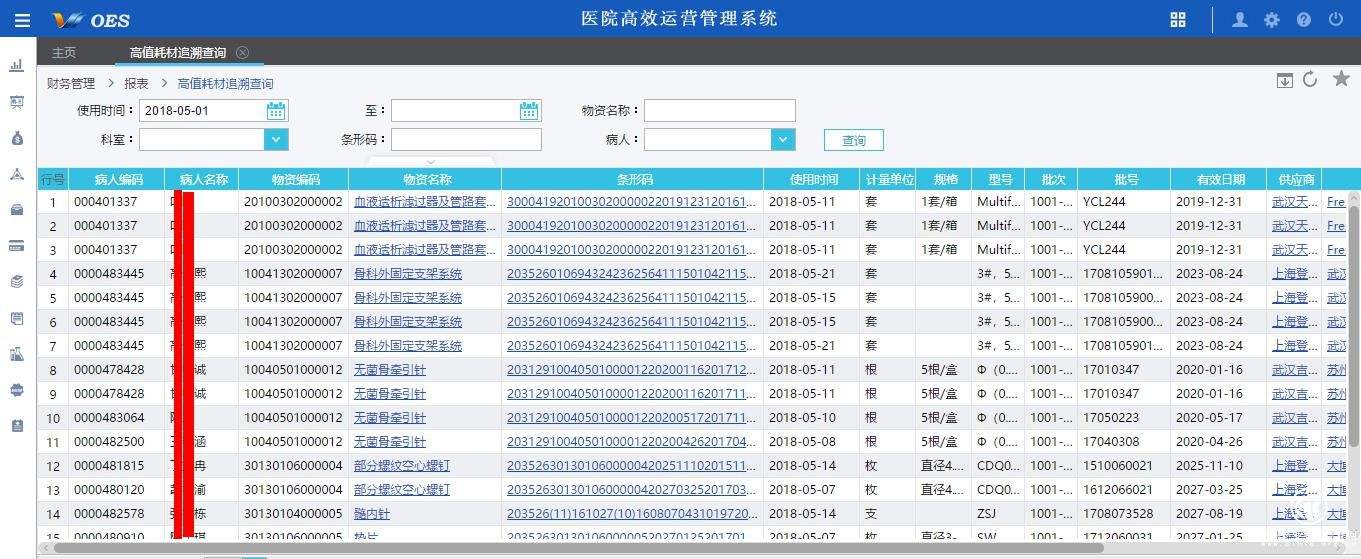Open row 10 supplier link 武汉吉

coord(1295,418)
